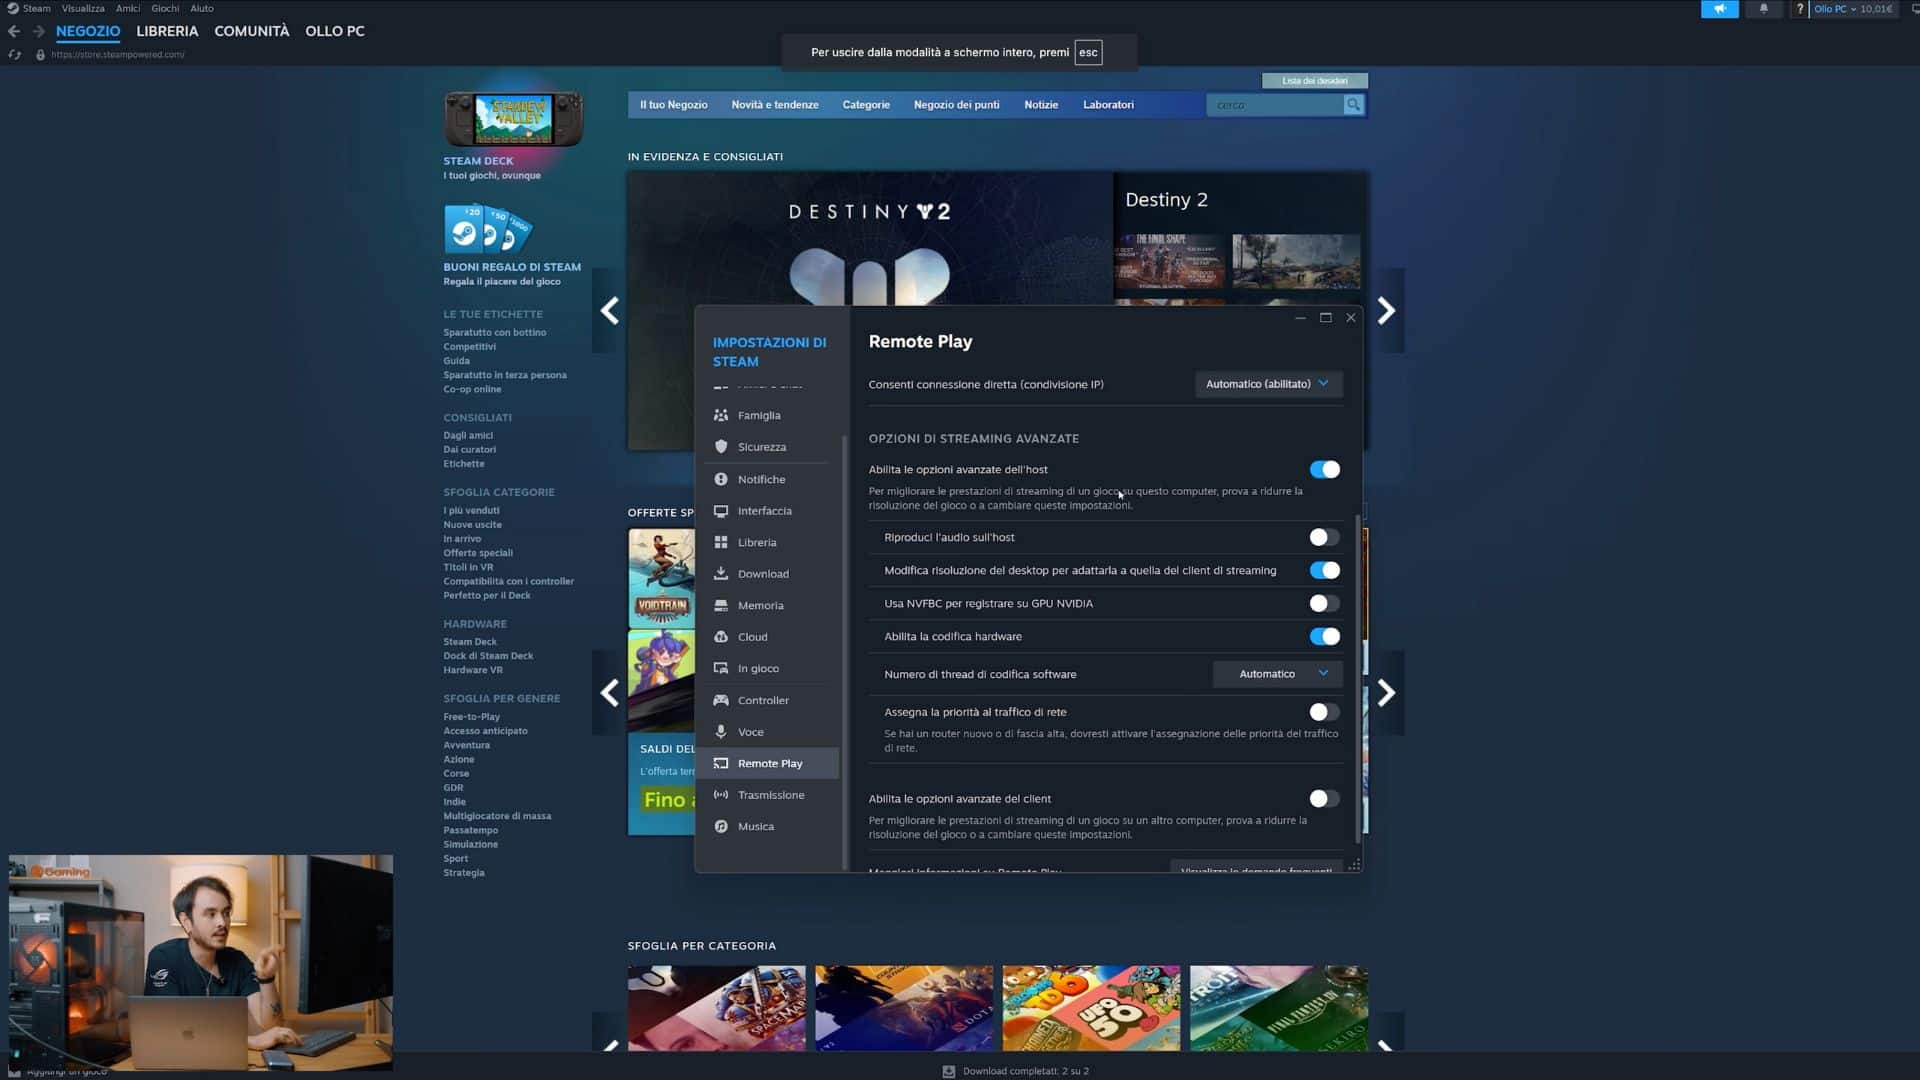Show previous featured game with left arrow

pos(609,311)
